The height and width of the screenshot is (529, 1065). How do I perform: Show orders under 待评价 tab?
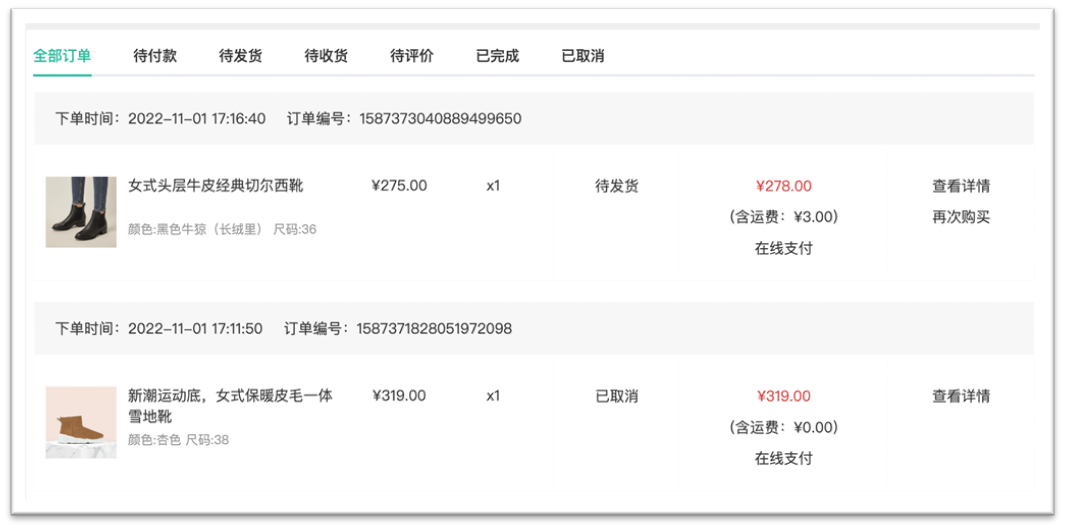pos(412,56)
